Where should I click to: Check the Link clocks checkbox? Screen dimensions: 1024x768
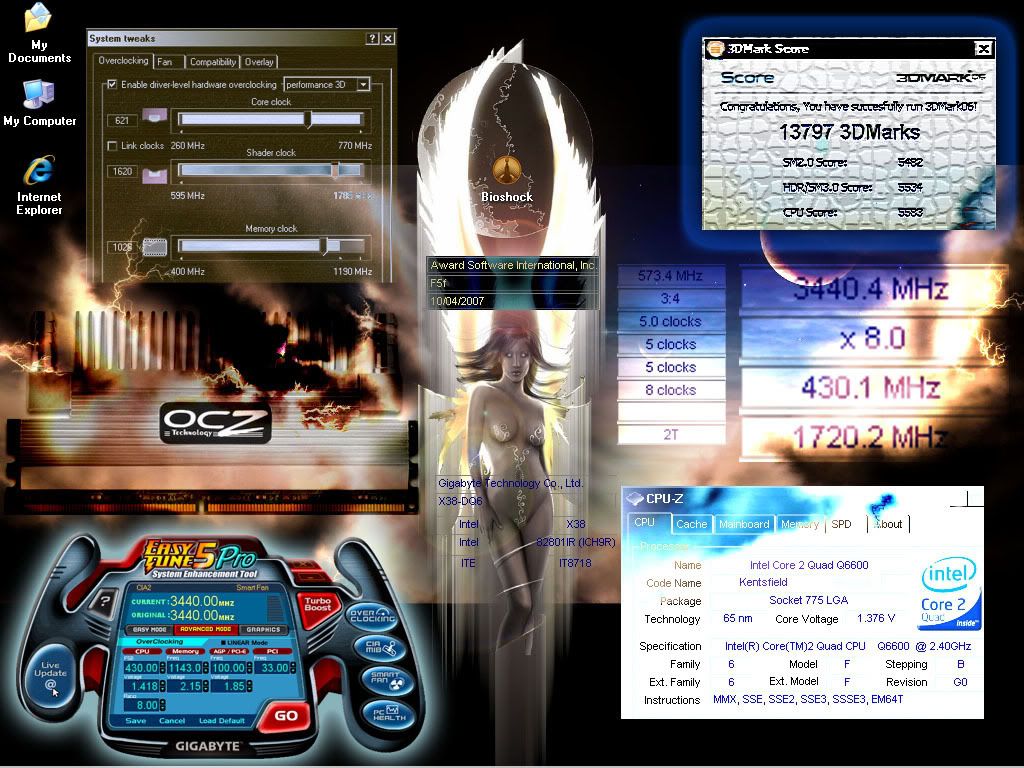[x=112, y=146]
